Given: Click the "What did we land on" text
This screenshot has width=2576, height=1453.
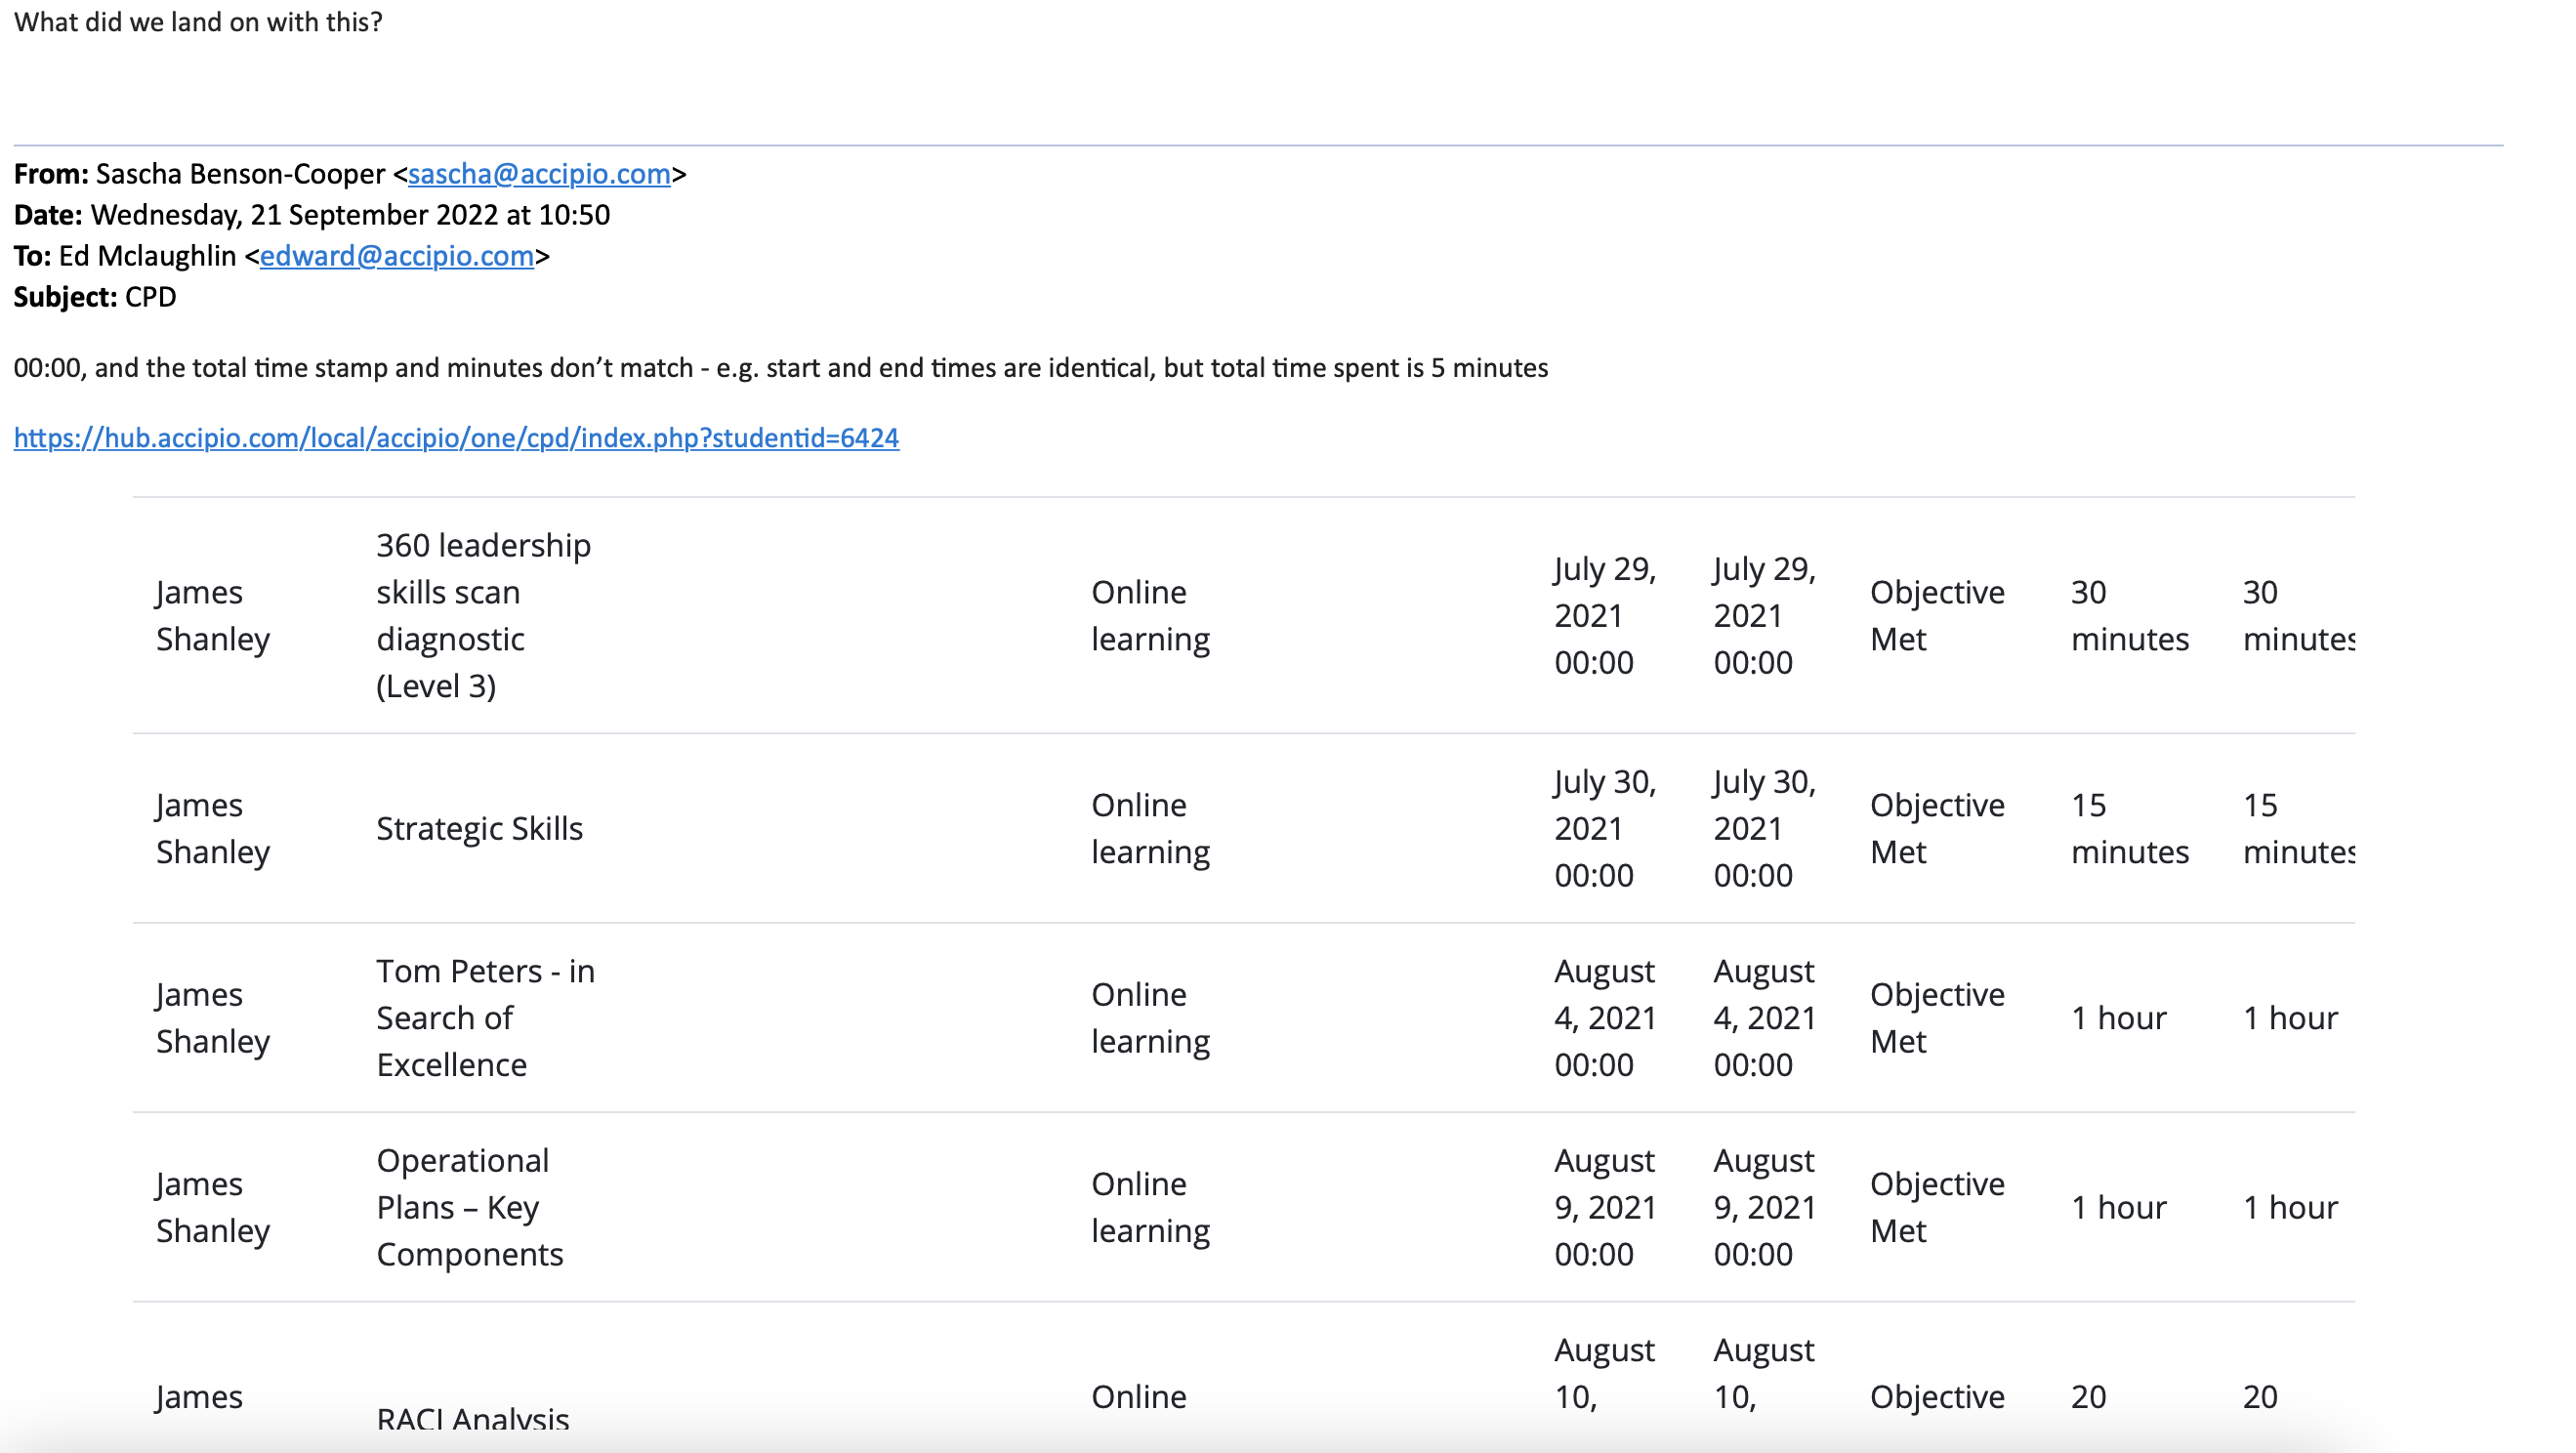Looking at the screenshot, I should coord(198,22).
